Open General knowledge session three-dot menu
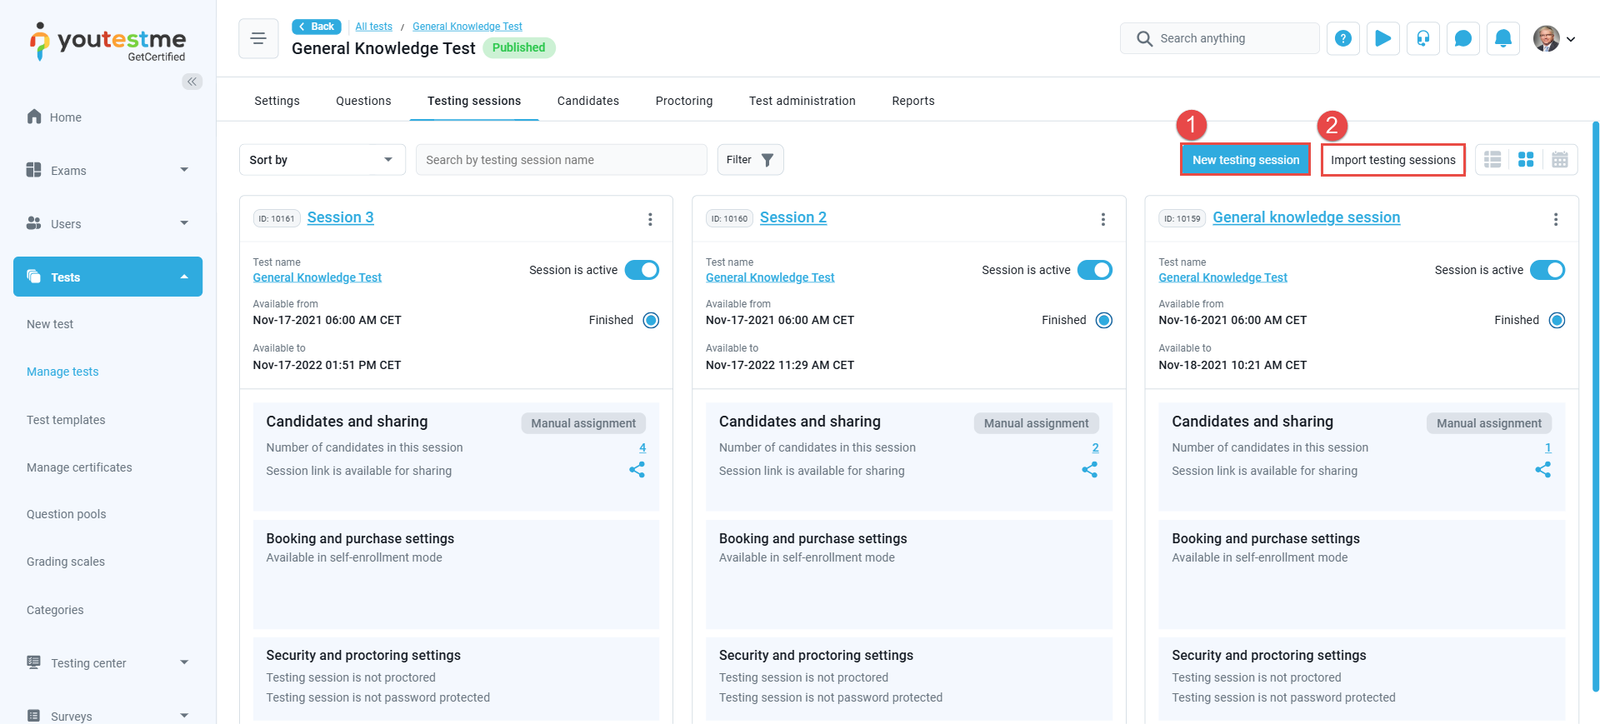Viewport: 1600px width, 724px height. click(x=1556, y=219)
